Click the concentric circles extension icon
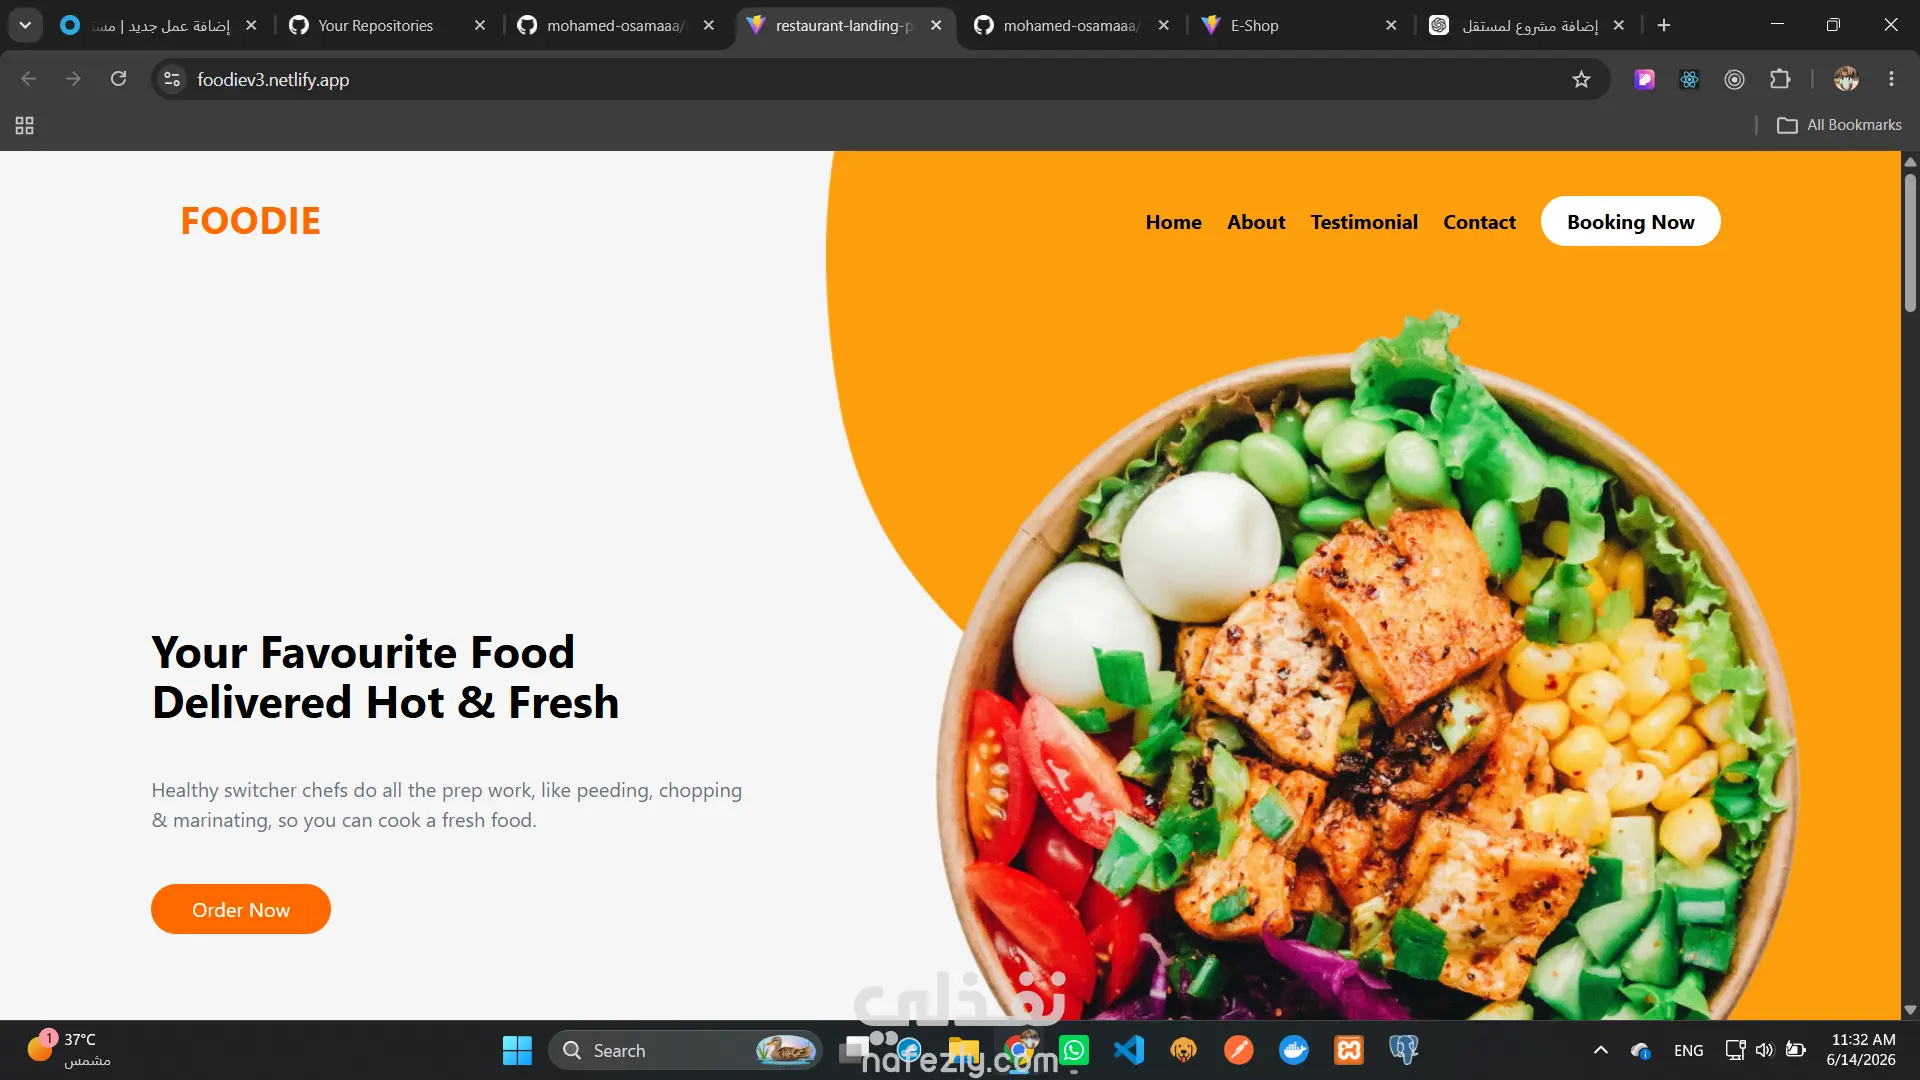This screenshot has width=1920, height=1080. tap(1735, 79)
